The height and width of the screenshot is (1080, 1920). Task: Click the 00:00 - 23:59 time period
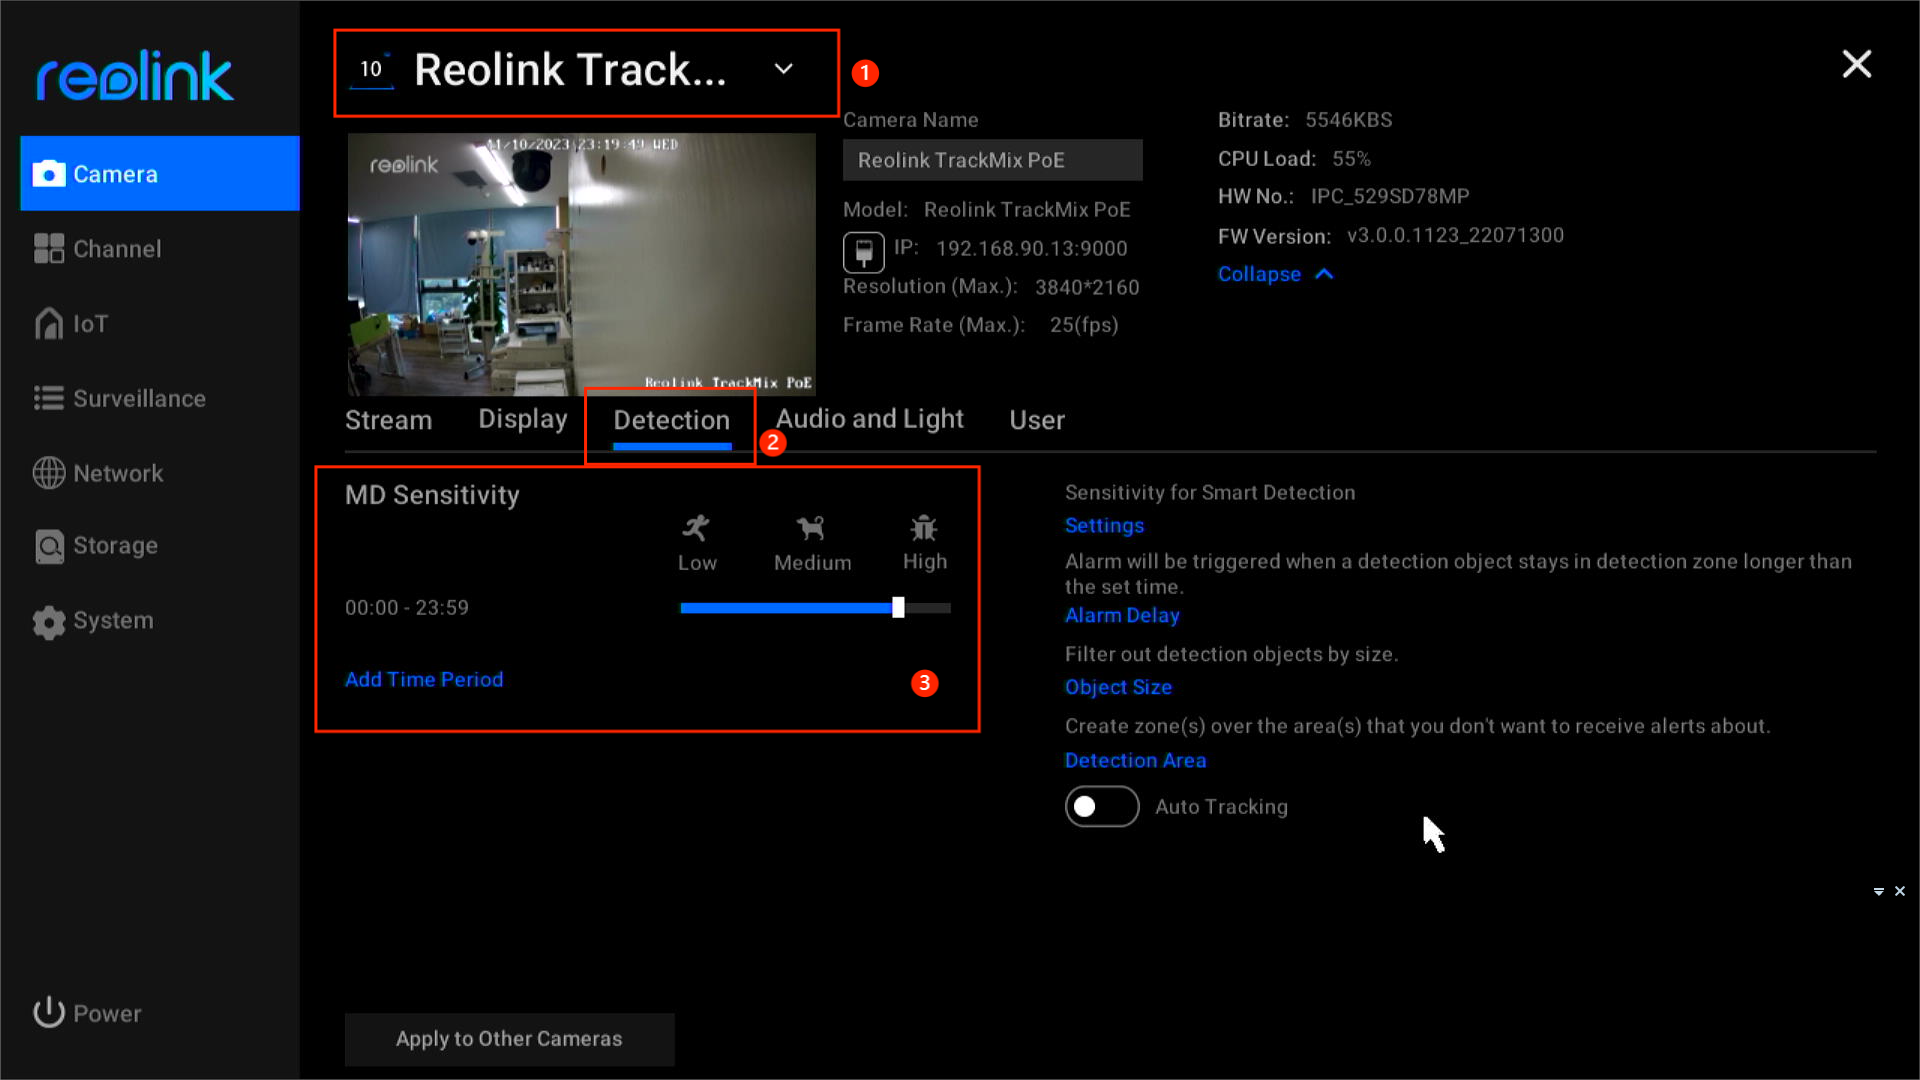[407, 608]
